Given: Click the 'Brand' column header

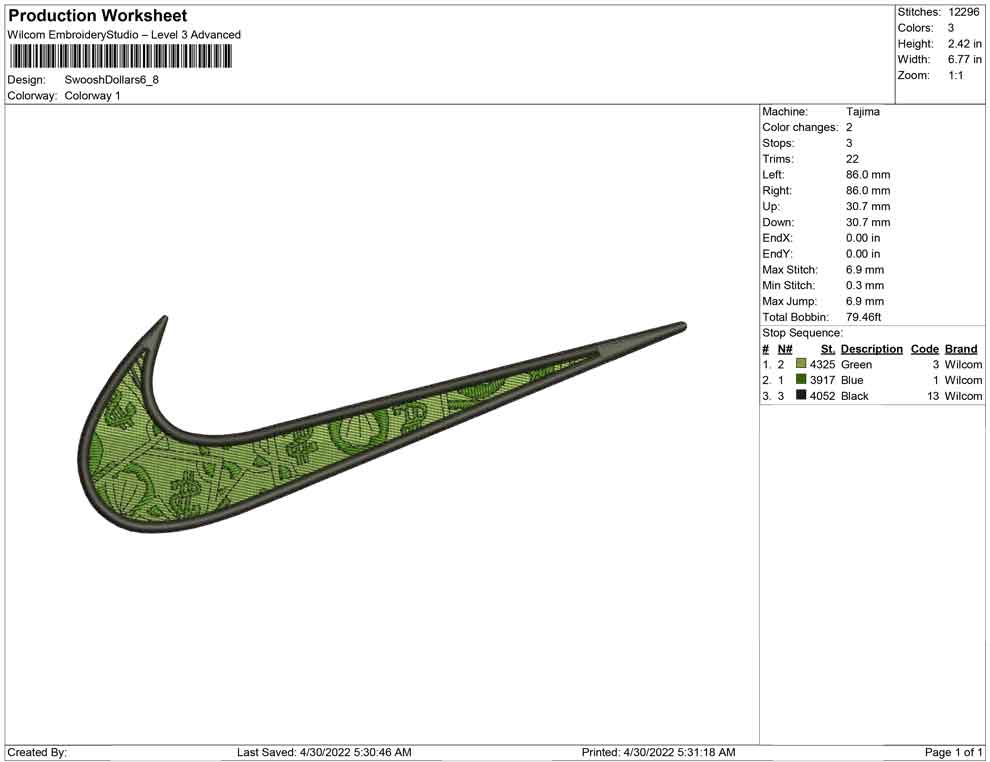Looking at the screenshot, I should click(x=961, y=349).
